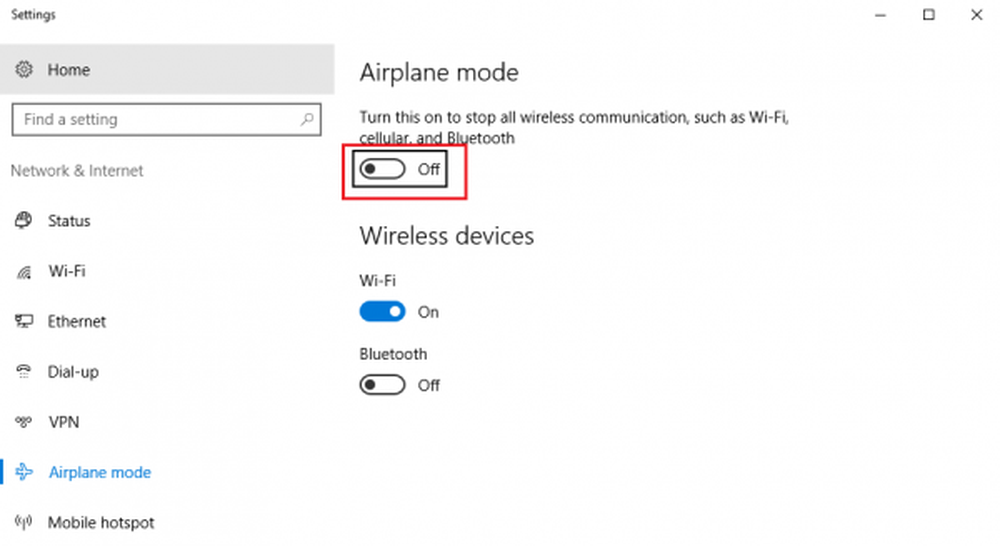The image size is (1000, 546).
Task: Return to Settings Home
Action: pos(69,70)
